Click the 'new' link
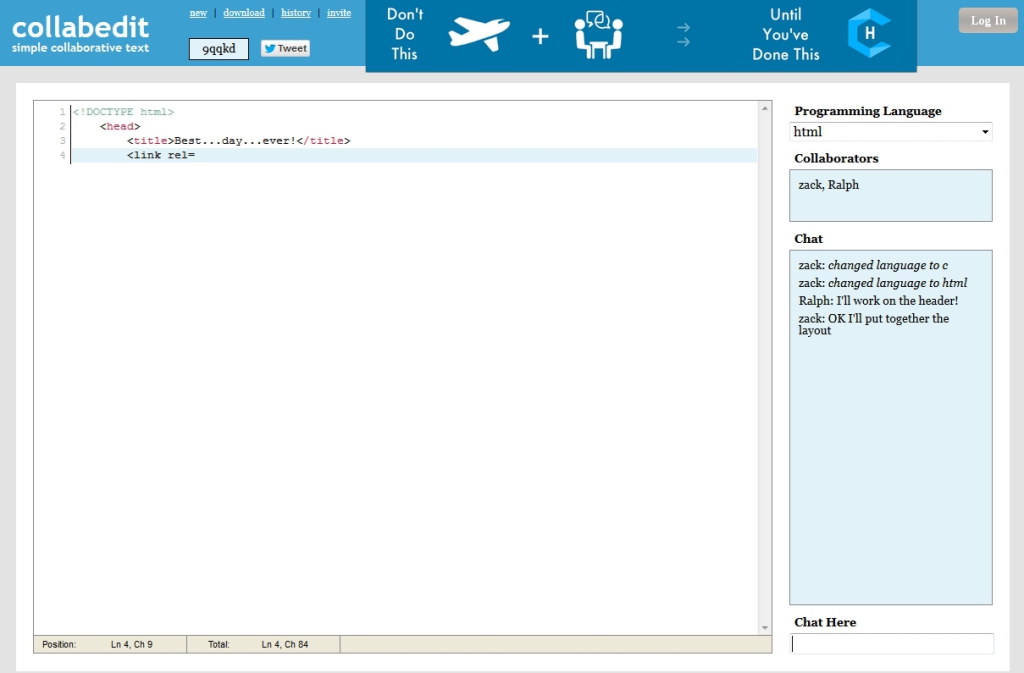The height and width of the screenshot is (673, 1024). coord(198,13)
